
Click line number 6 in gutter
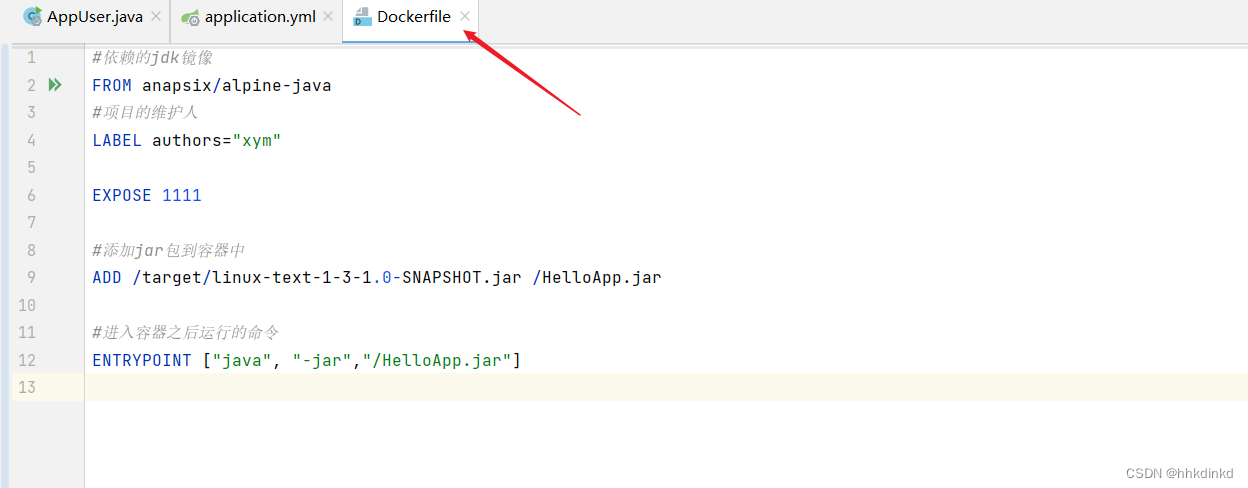[x=31, y=195]
